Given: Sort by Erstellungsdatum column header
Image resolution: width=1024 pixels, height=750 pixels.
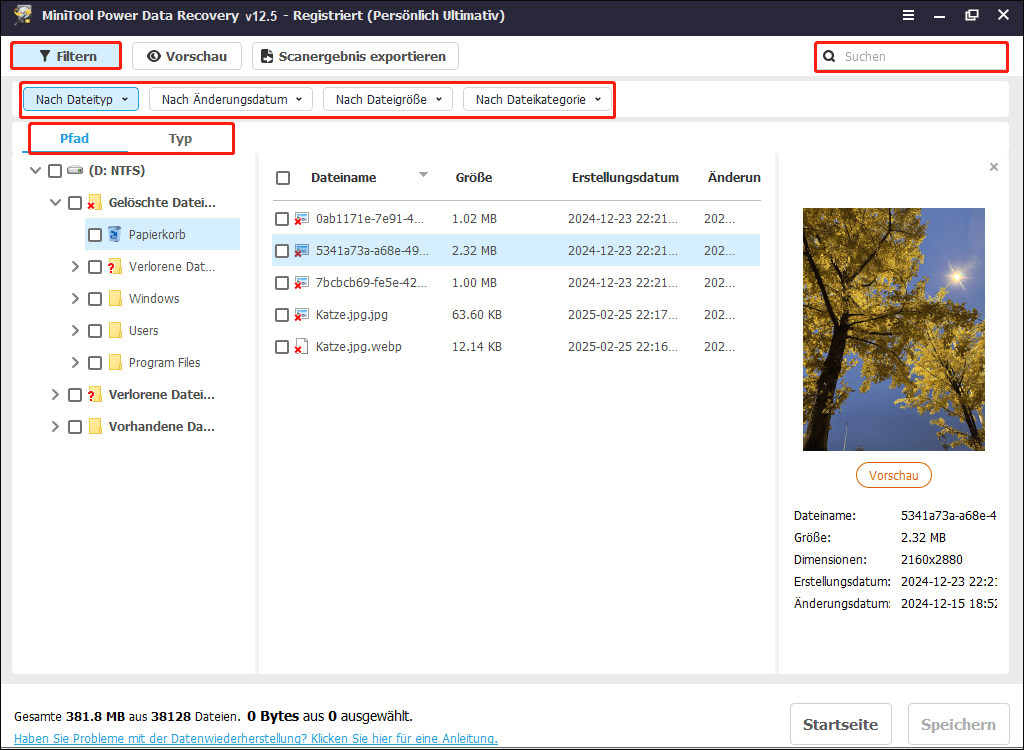Looking at the screenshot, I should 625,178.
